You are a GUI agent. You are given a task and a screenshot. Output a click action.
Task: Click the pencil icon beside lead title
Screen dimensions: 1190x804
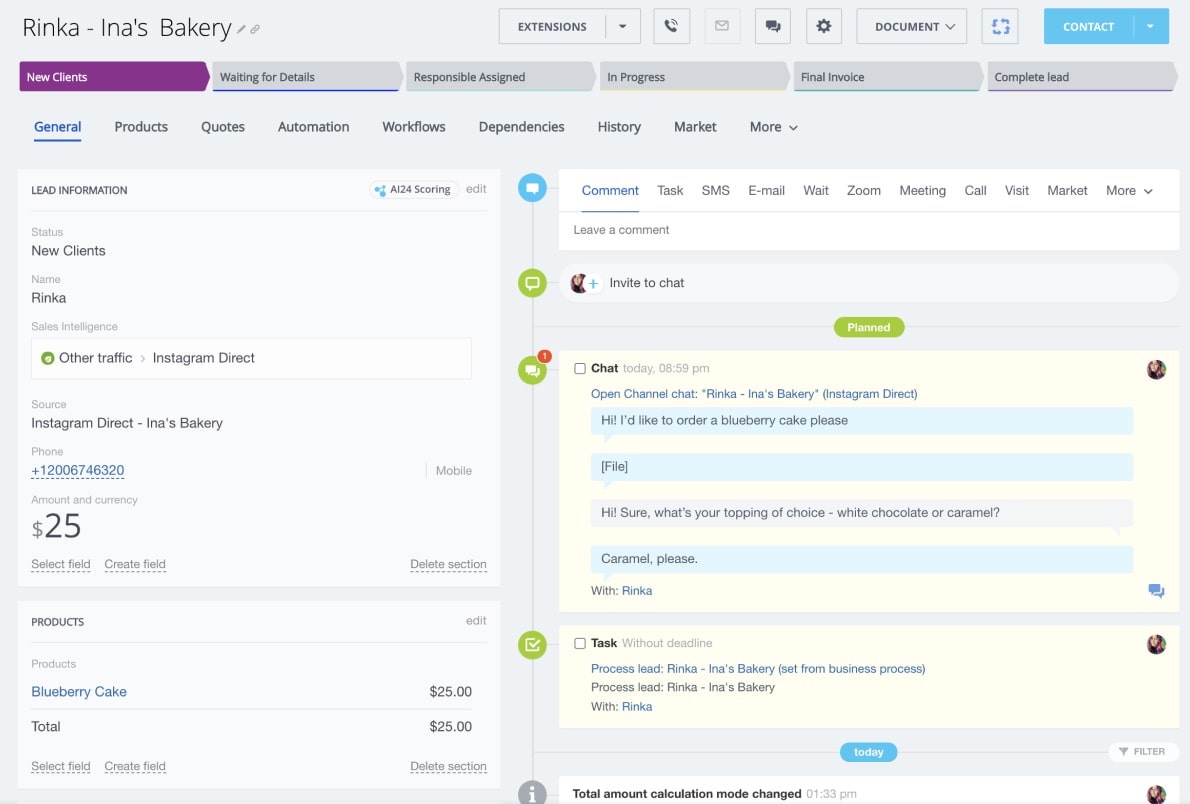(241, 30)
